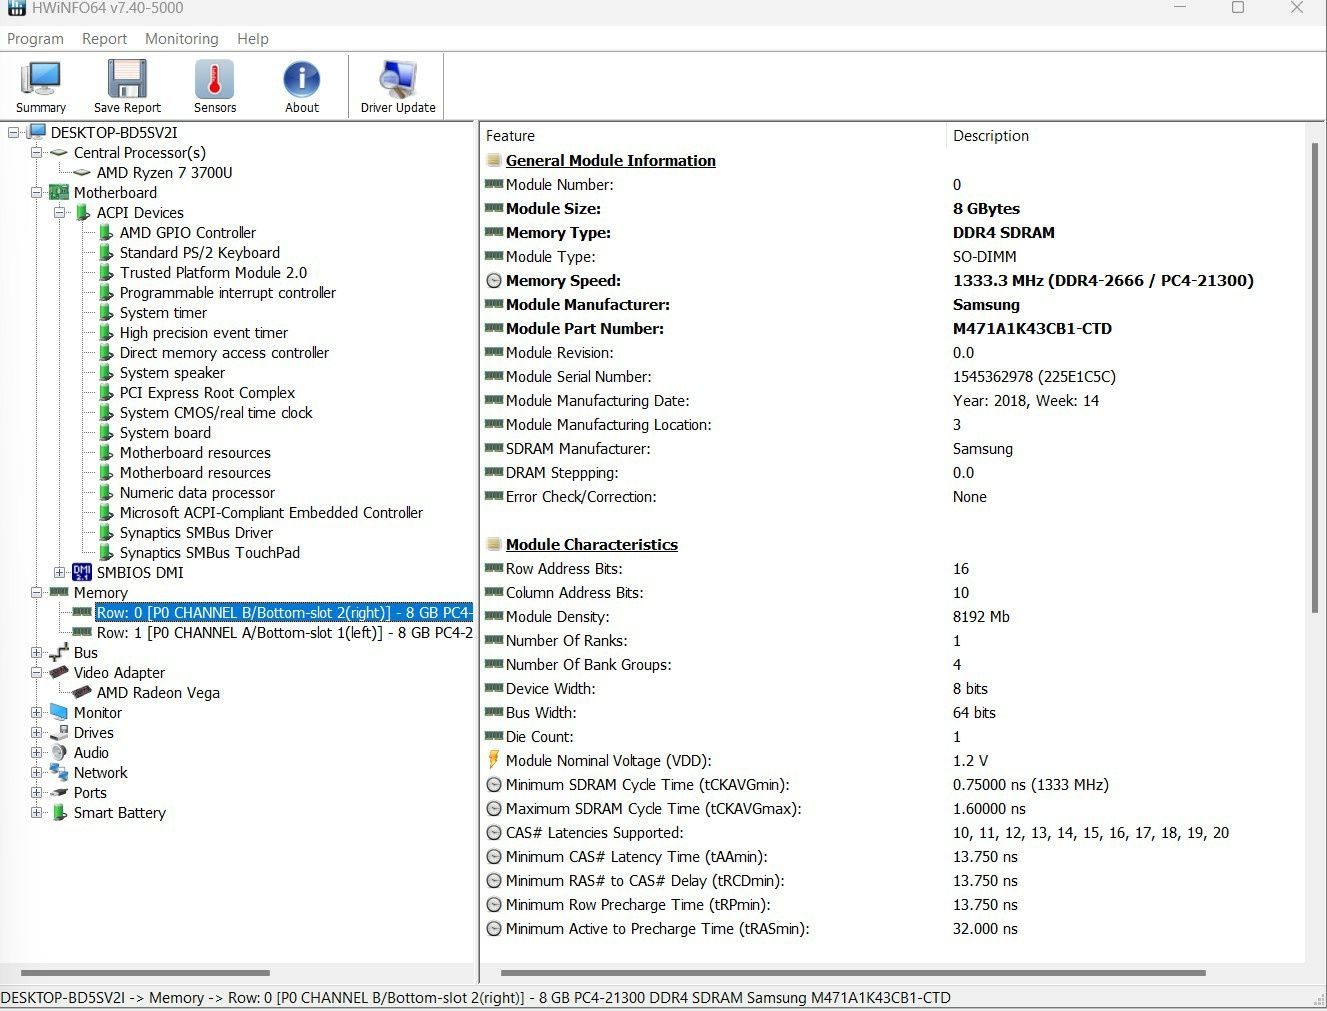Viewport: 1327px width, 1011px height.
Task: Collapse the Motherboard tree node
Action: click(37, 192)
